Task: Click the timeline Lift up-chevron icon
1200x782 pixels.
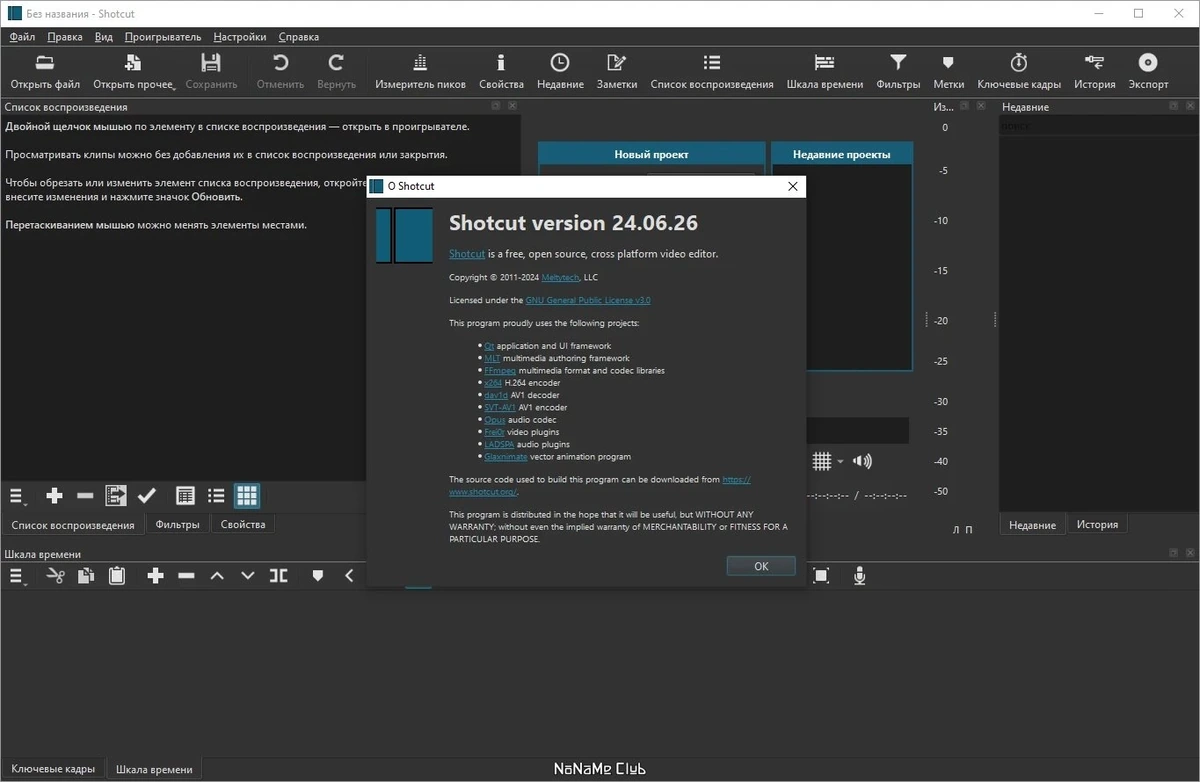Action: 217,575
